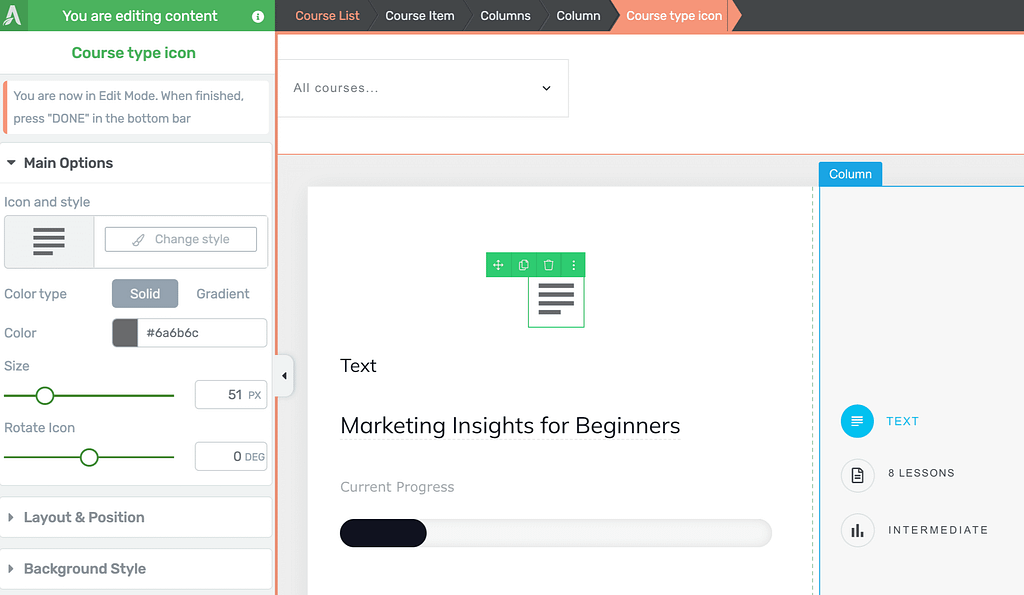The image size is (1024, 595).
Task: Delete the selected element with trash icon
Action: [549, 265]
